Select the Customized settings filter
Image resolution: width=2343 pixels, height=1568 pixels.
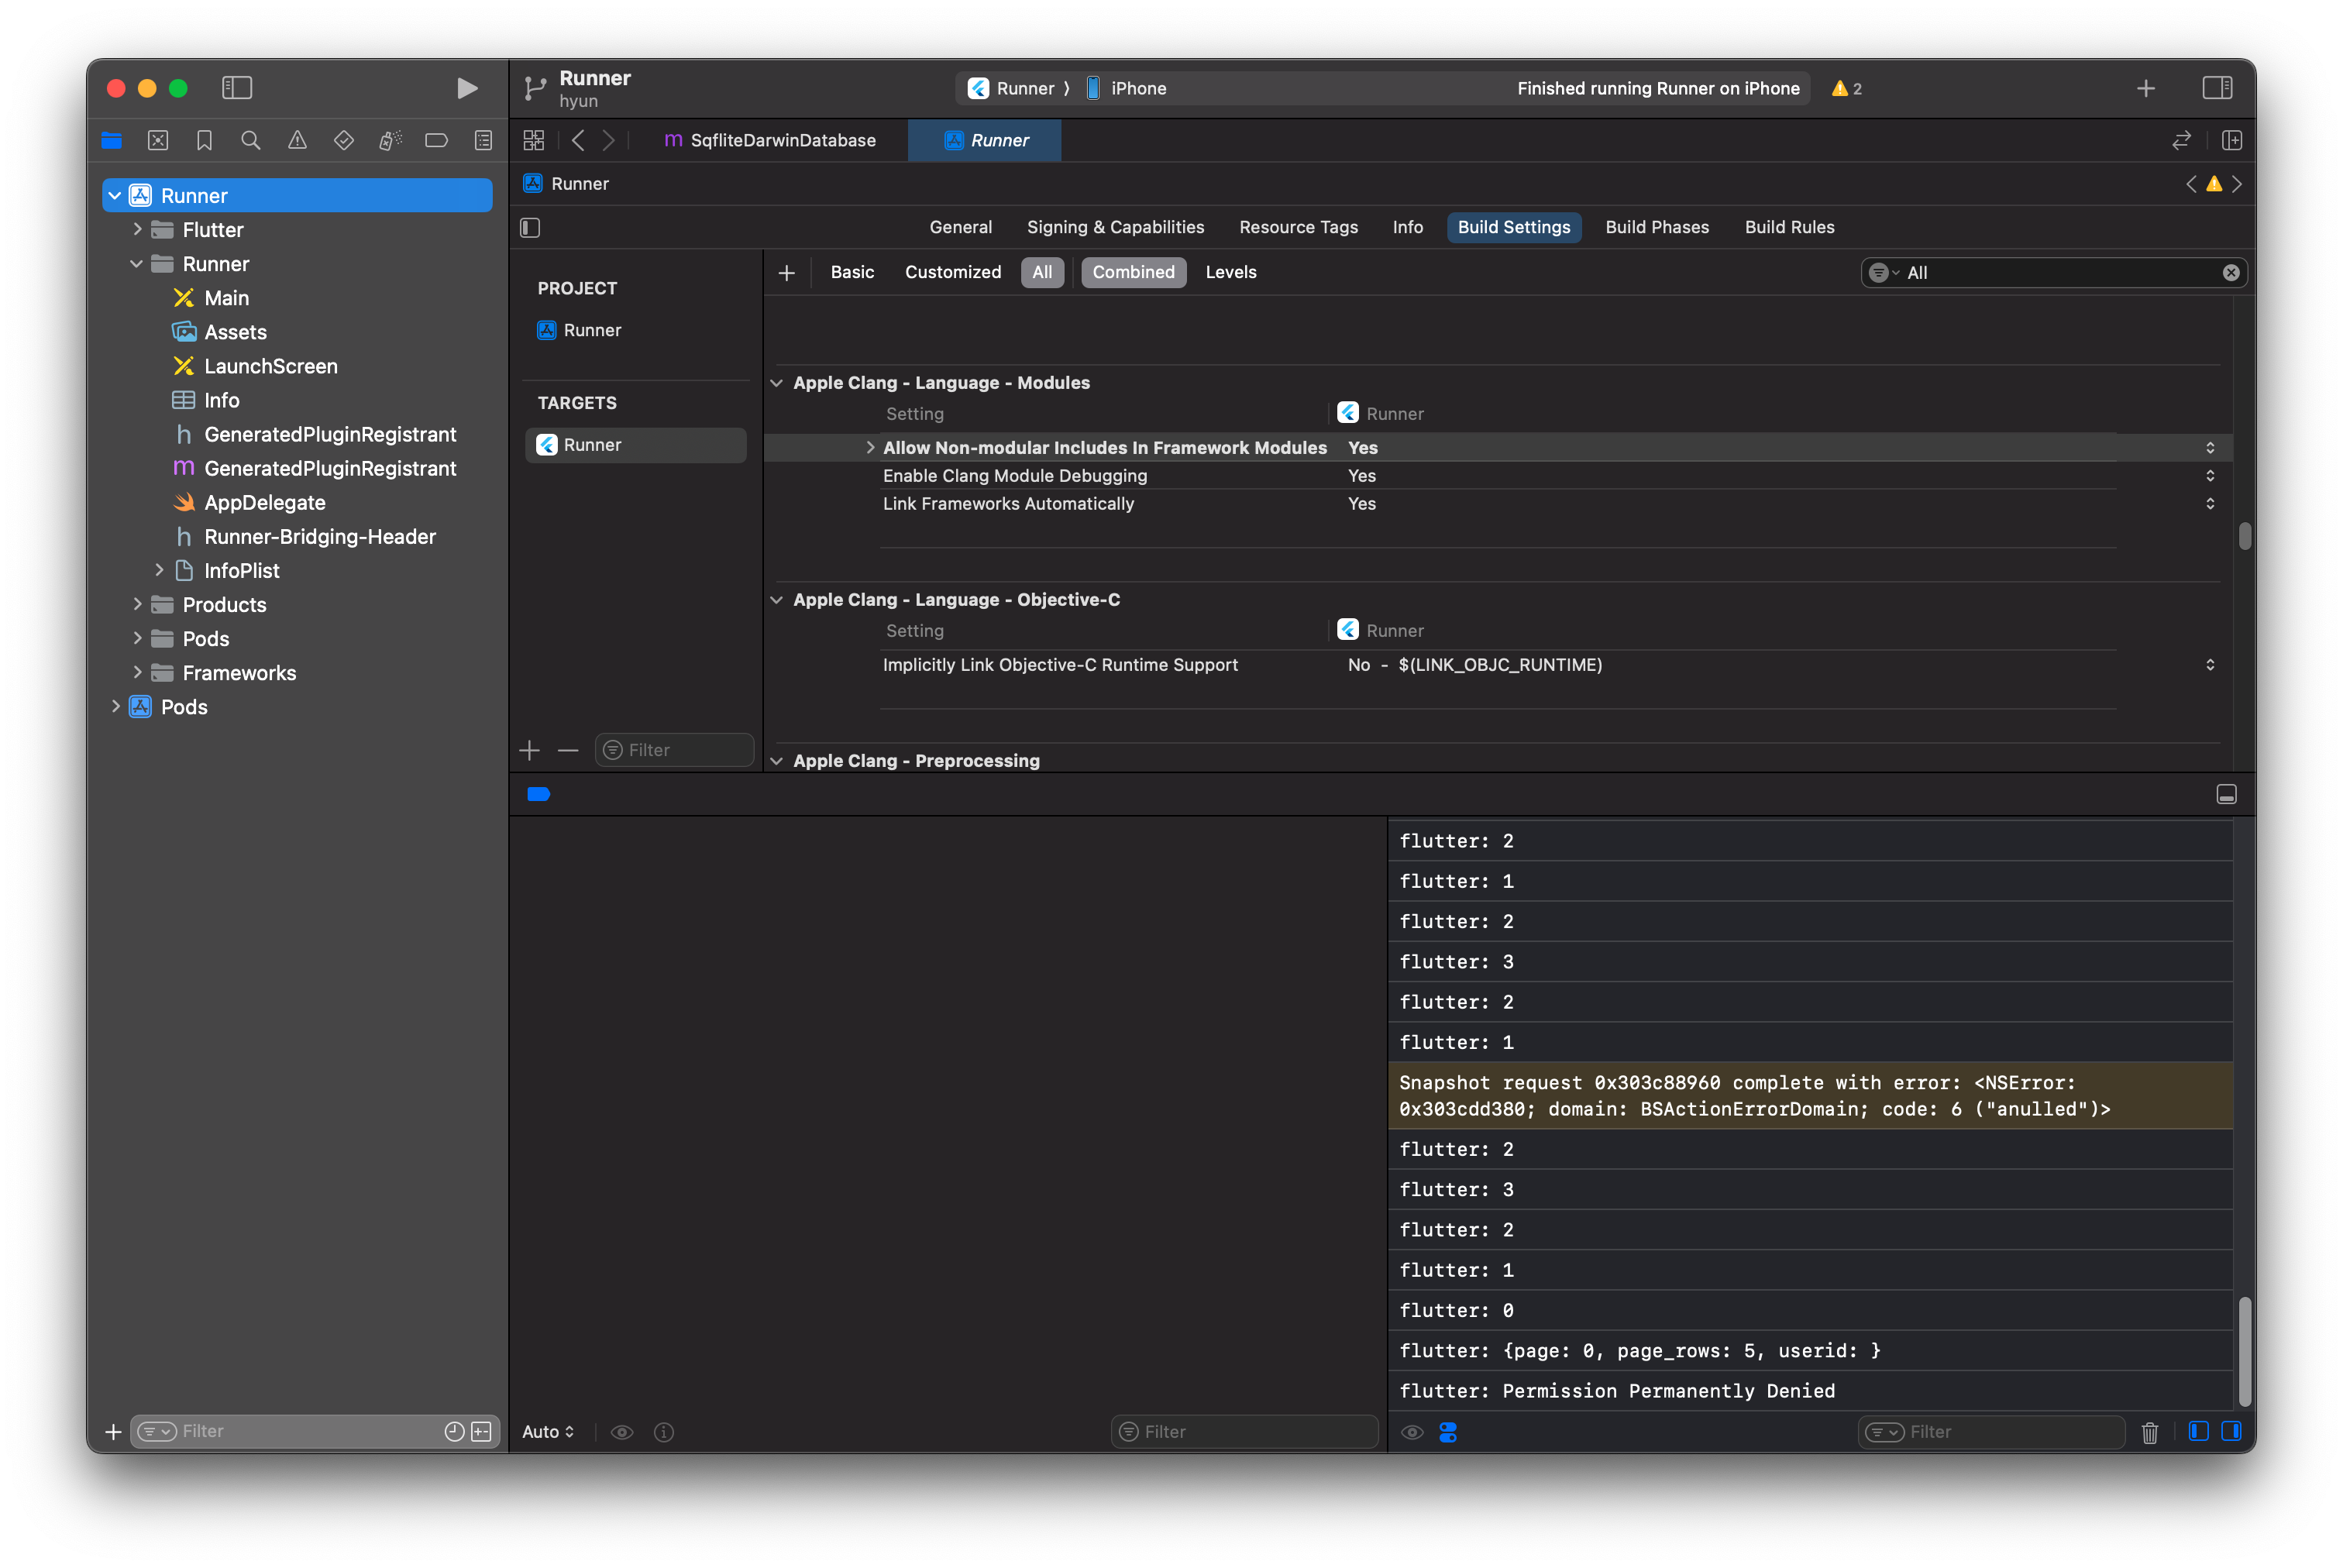[x=952, y=272]
